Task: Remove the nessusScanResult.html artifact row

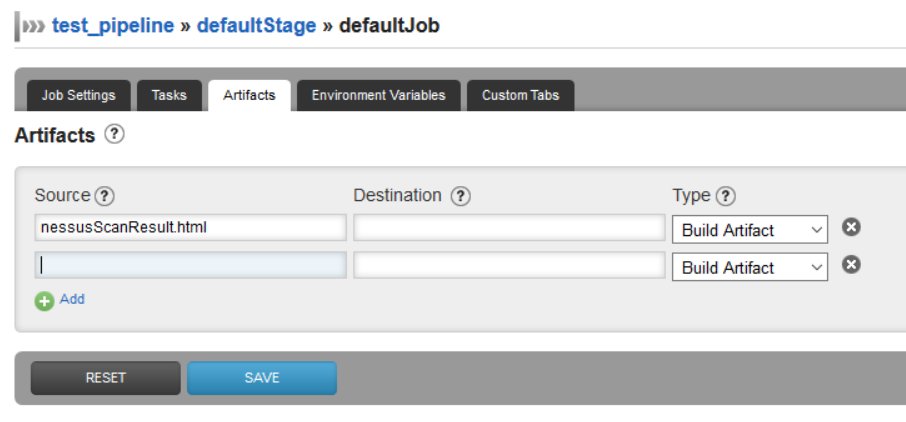Action: pos(851,227)
